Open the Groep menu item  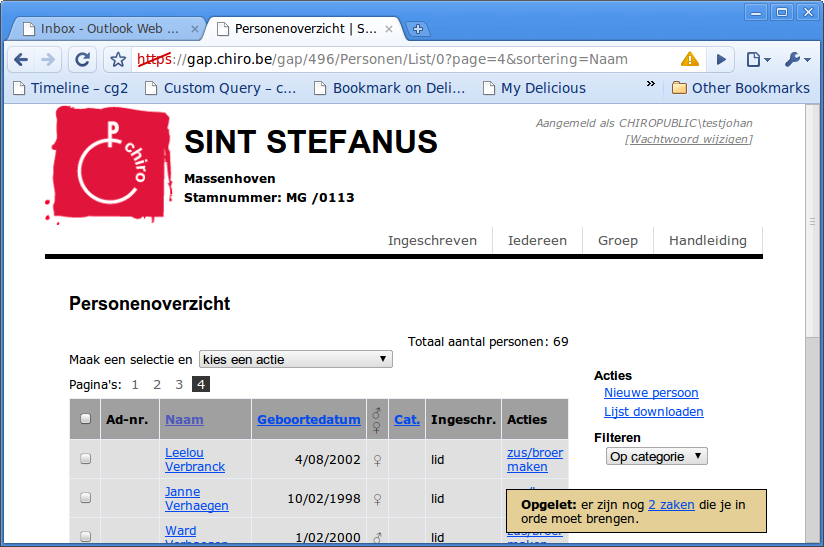pyautogui.click(x=618, y=241)
